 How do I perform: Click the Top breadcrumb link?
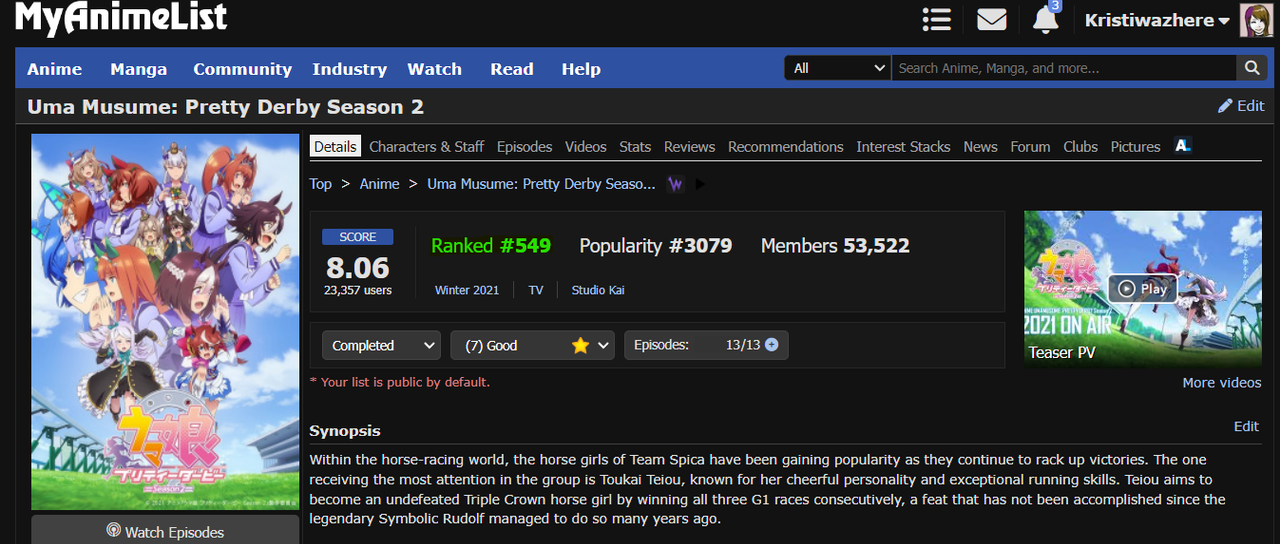click(x=320, y=184)
